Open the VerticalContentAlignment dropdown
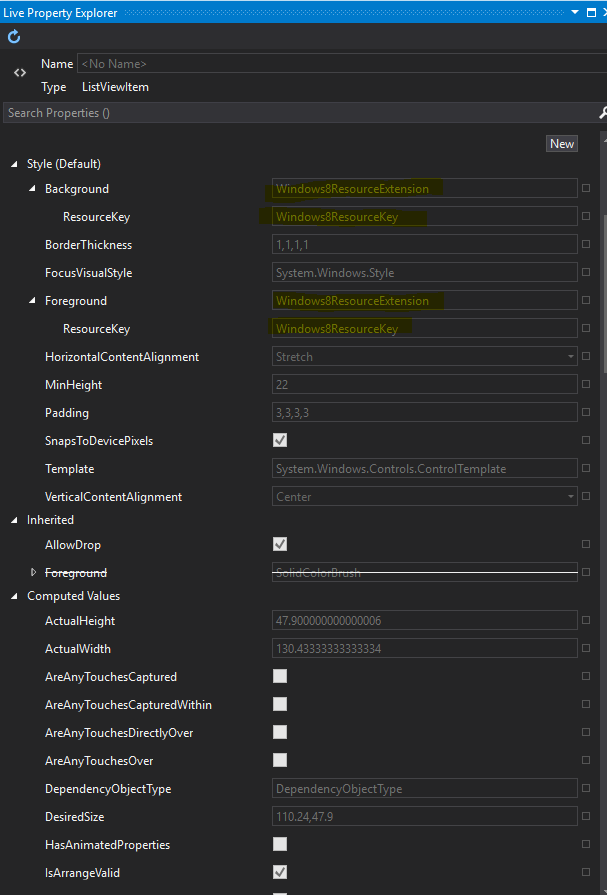 click(x=571, y=496)
